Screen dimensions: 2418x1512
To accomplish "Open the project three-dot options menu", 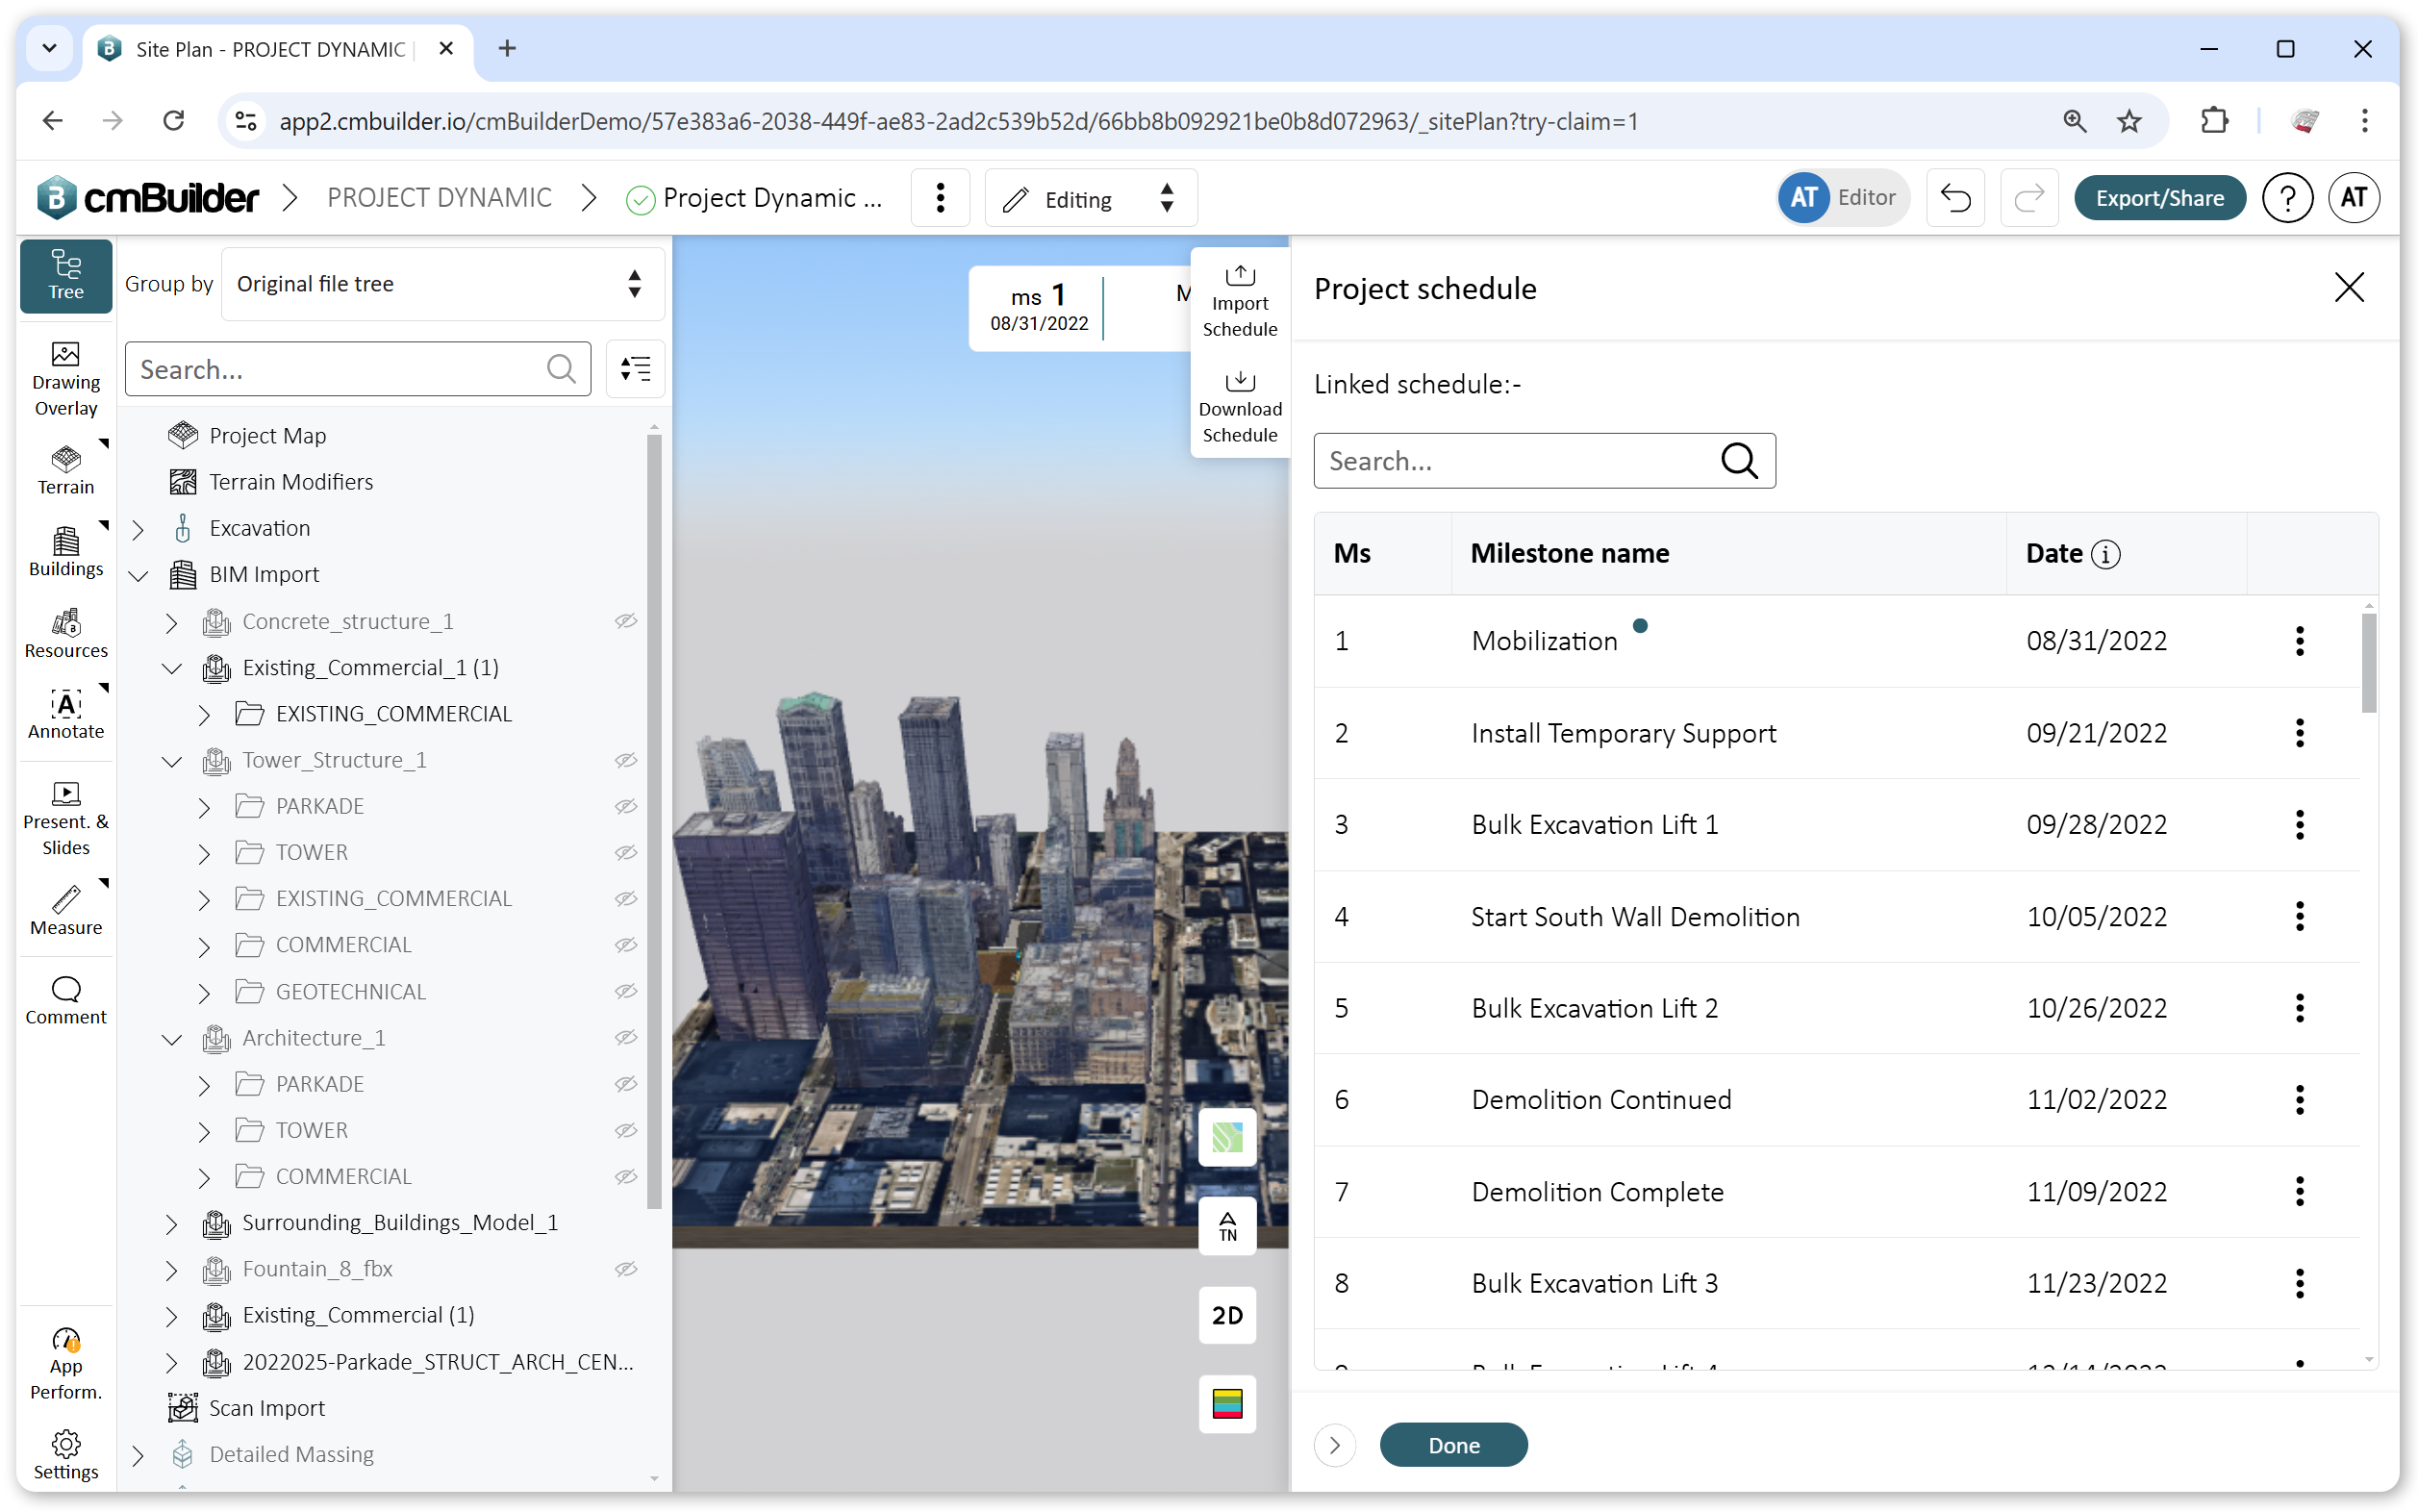I will (x=940, y=198).
